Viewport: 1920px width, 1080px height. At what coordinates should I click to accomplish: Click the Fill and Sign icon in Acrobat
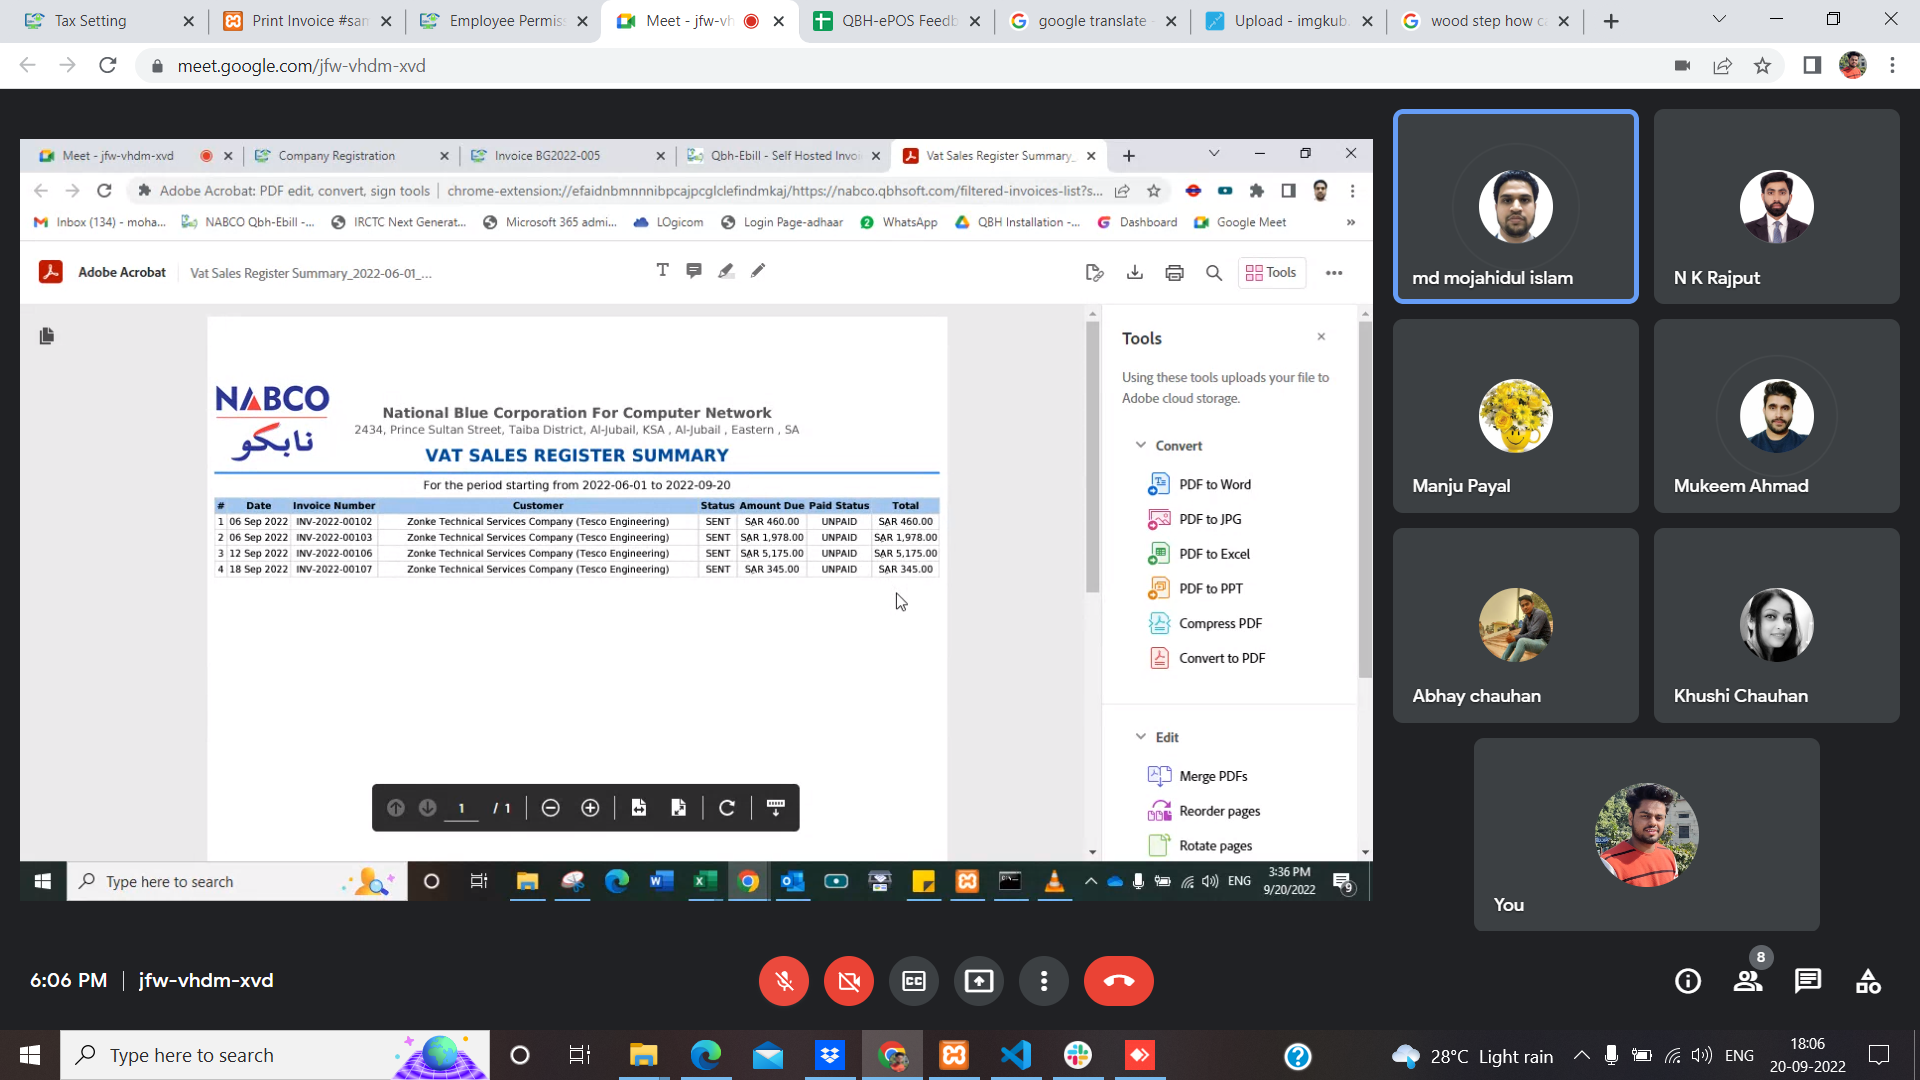1094,273
